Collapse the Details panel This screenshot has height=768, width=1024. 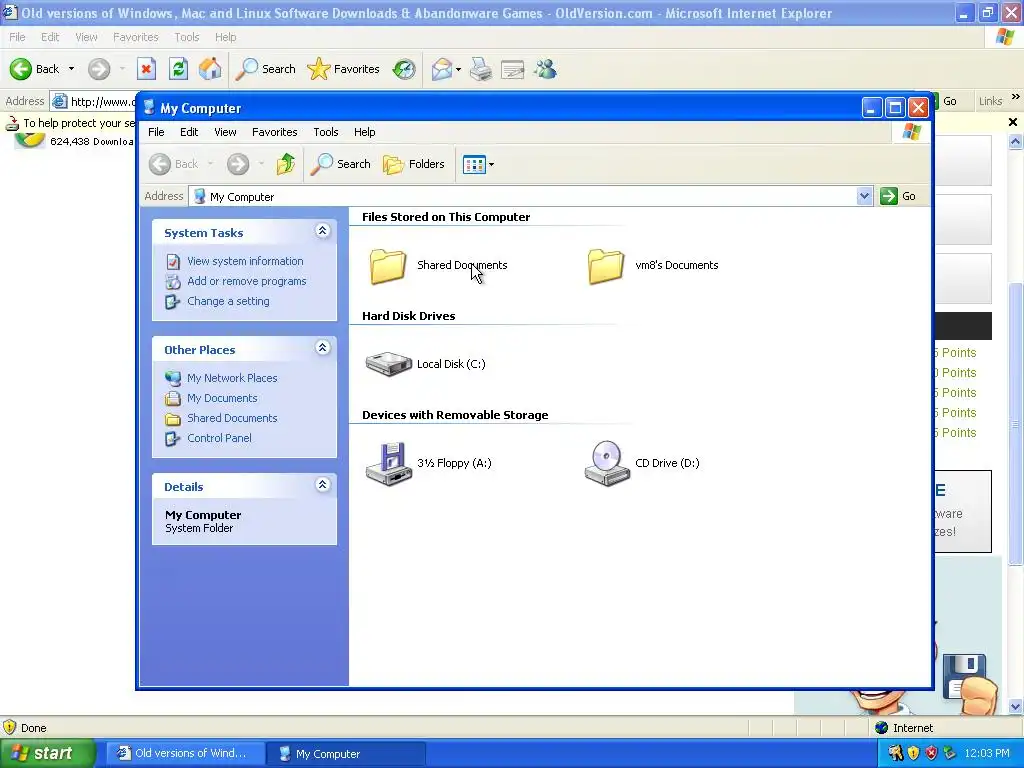click(x=323, y=485)
